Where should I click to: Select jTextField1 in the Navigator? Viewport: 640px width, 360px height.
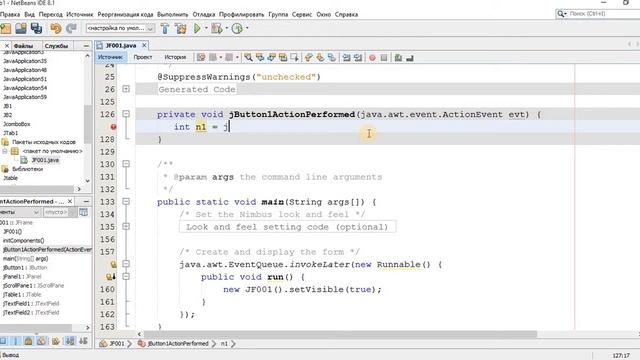pos(31,303)
